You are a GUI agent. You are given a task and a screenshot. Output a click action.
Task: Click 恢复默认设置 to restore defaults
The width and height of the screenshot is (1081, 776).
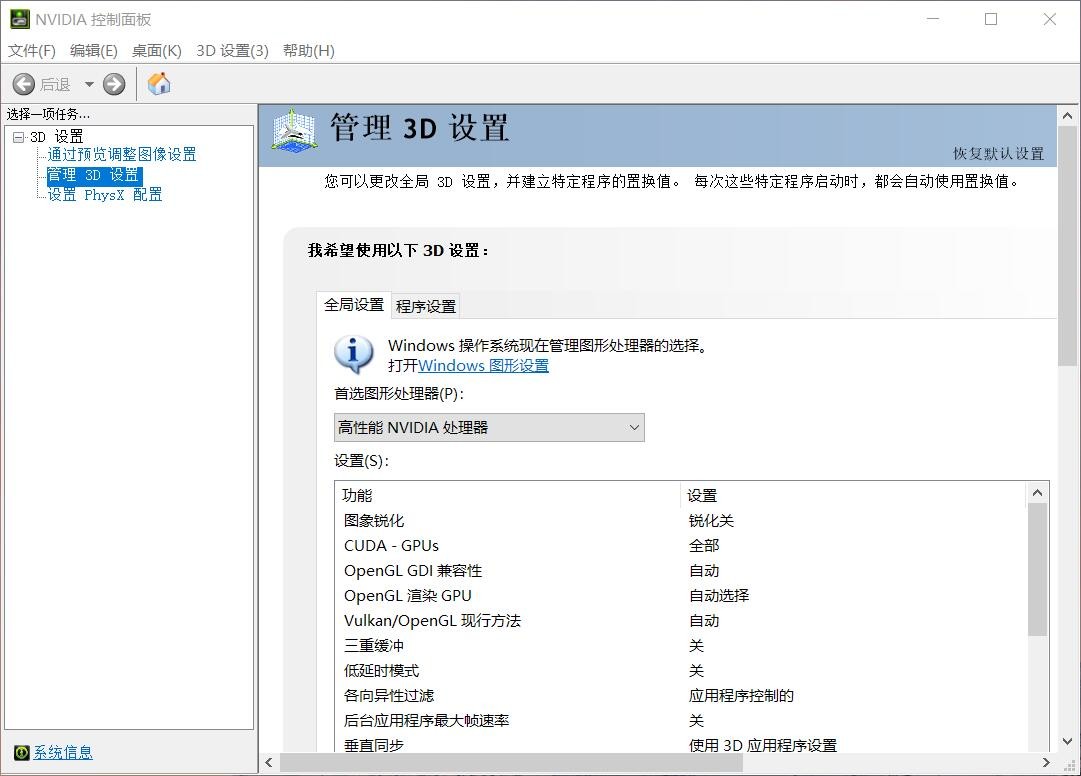point(998,154)
